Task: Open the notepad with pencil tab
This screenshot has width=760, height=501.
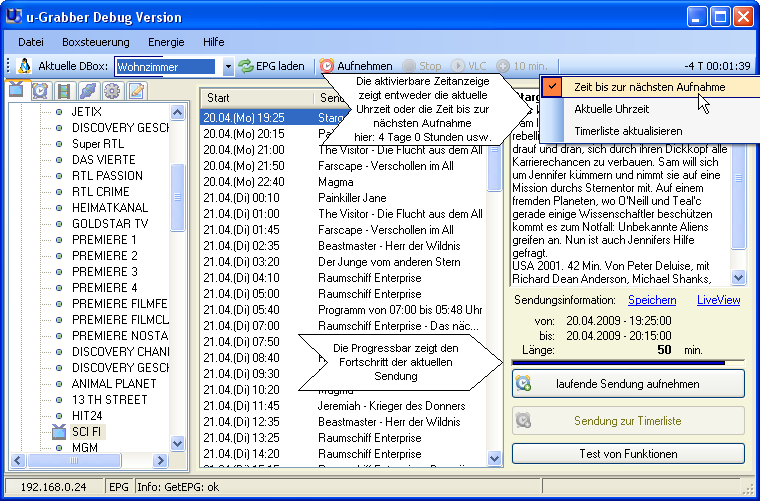Action: [x=136, y=91]
